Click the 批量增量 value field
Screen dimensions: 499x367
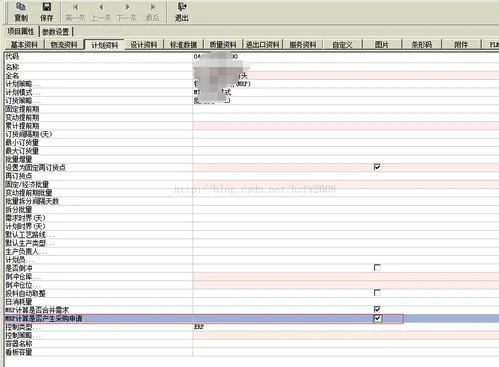coord(346,159)
